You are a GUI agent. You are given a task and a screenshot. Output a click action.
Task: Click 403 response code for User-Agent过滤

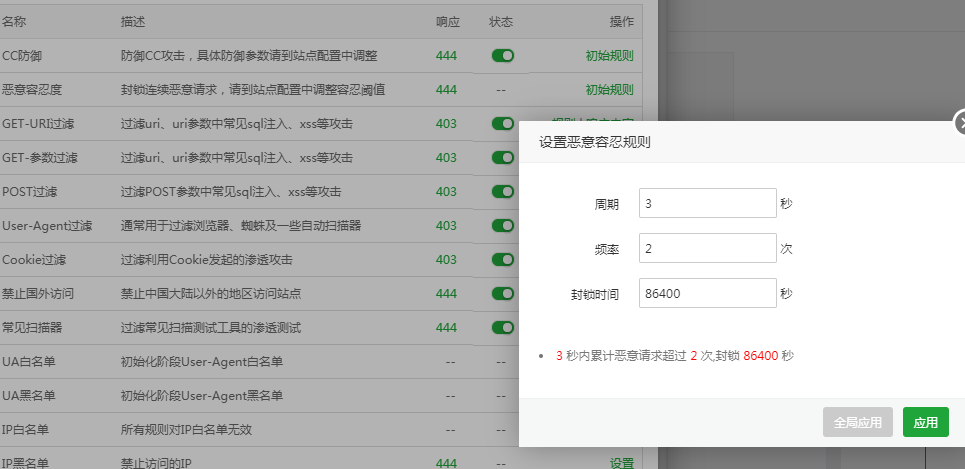point(446,226)
